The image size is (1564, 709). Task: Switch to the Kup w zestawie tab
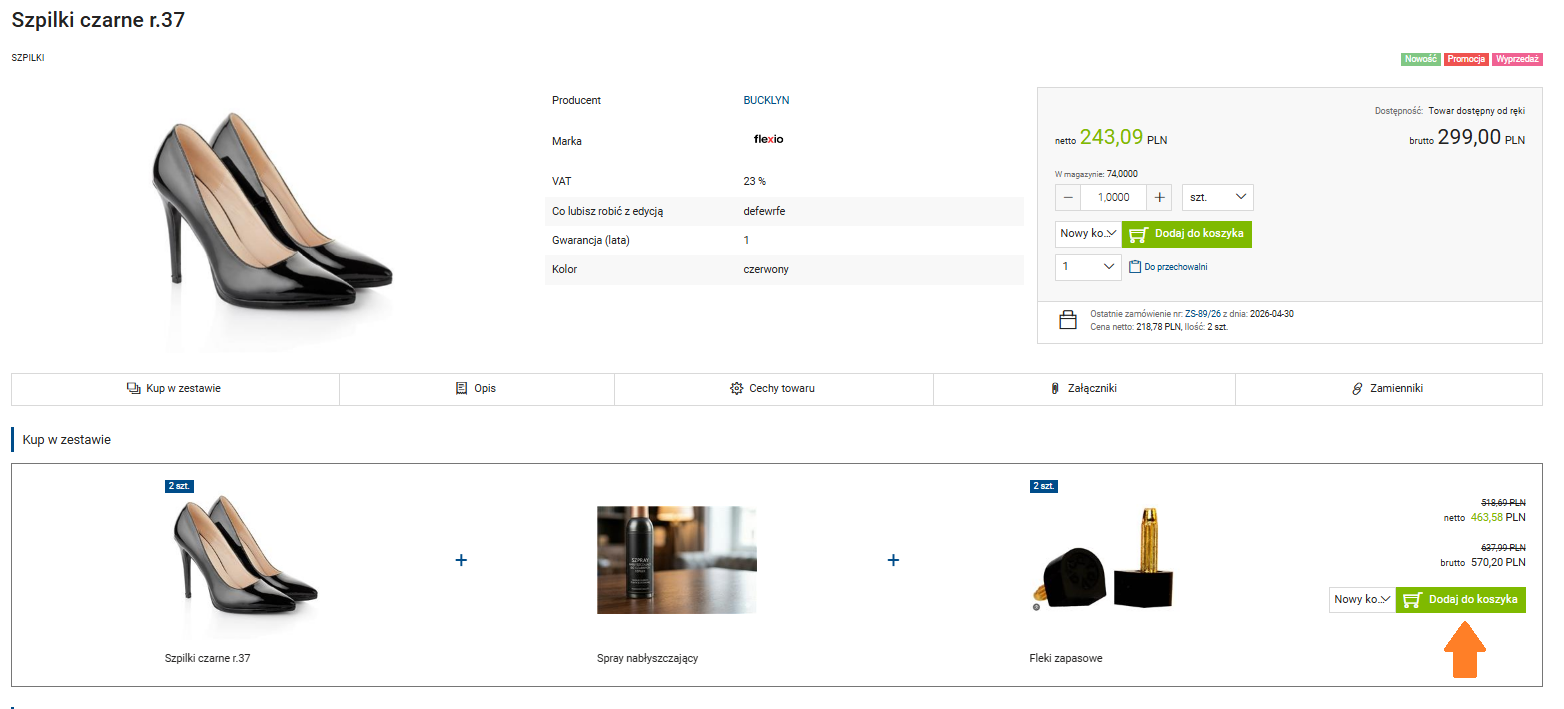click(175, 388)
